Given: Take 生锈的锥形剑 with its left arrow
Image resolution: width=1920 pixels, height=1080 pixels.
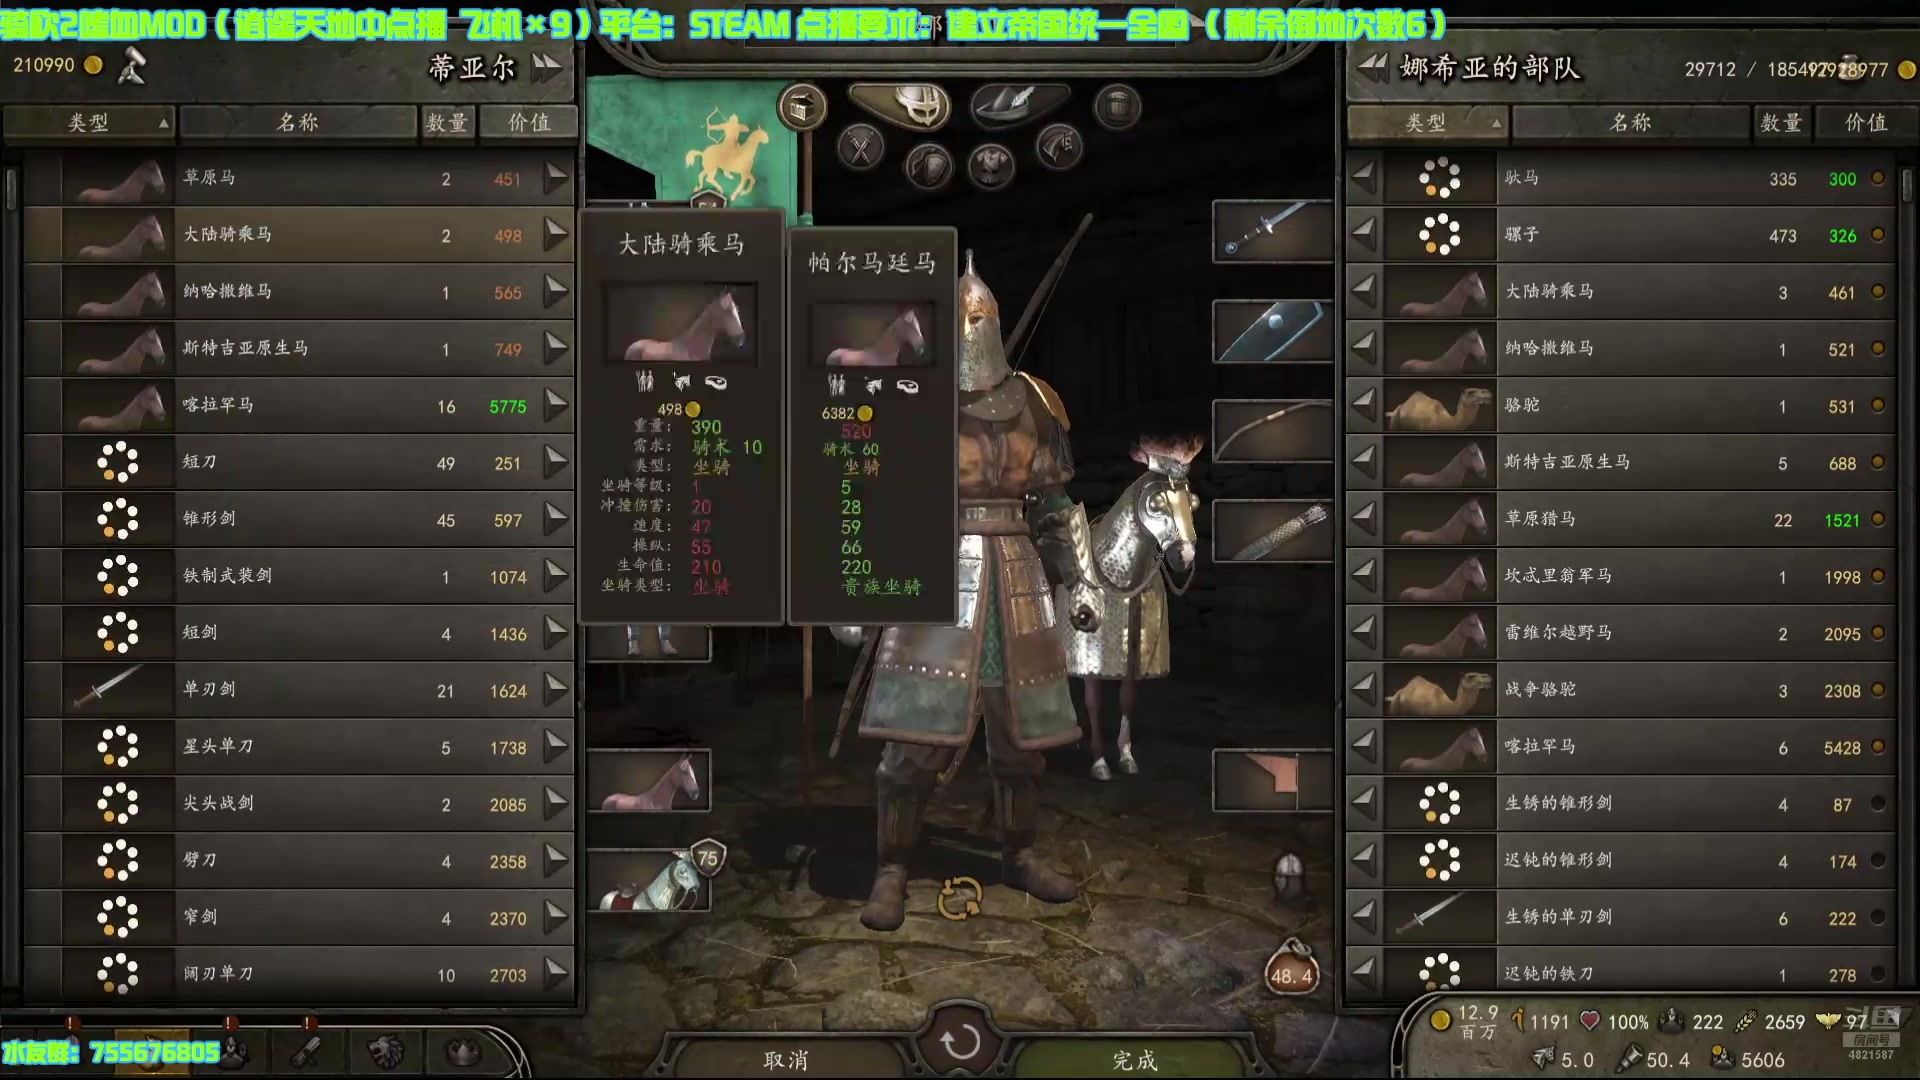Looking at the screenshot, I should (1364, 804).
